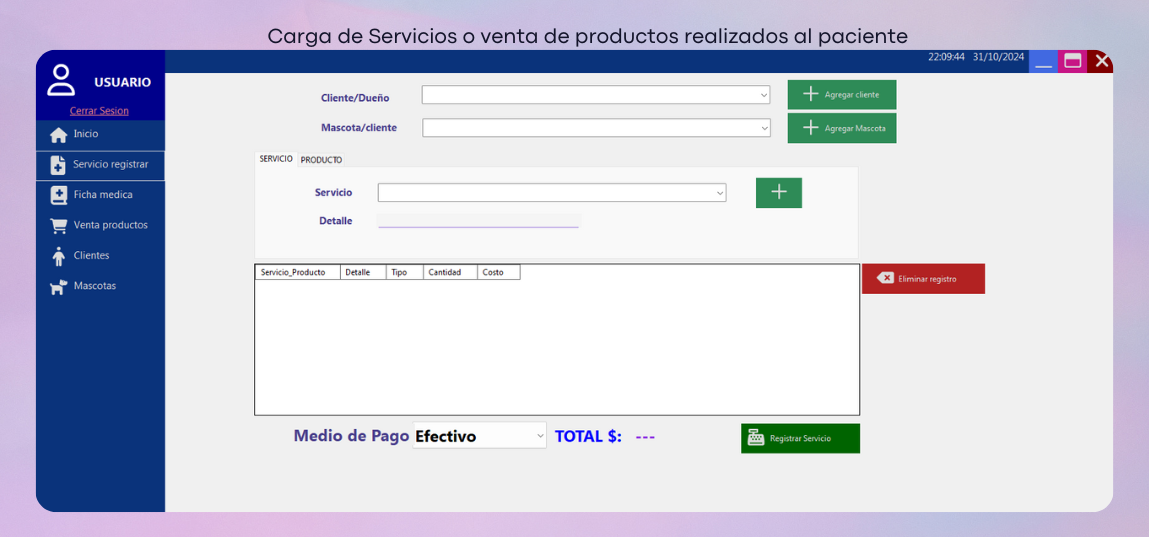The height and width of the screenshot is (537, 1149).
Task: Click the green Registrar Servicio button
Action: pyautogui.click(x=800, y=438)
